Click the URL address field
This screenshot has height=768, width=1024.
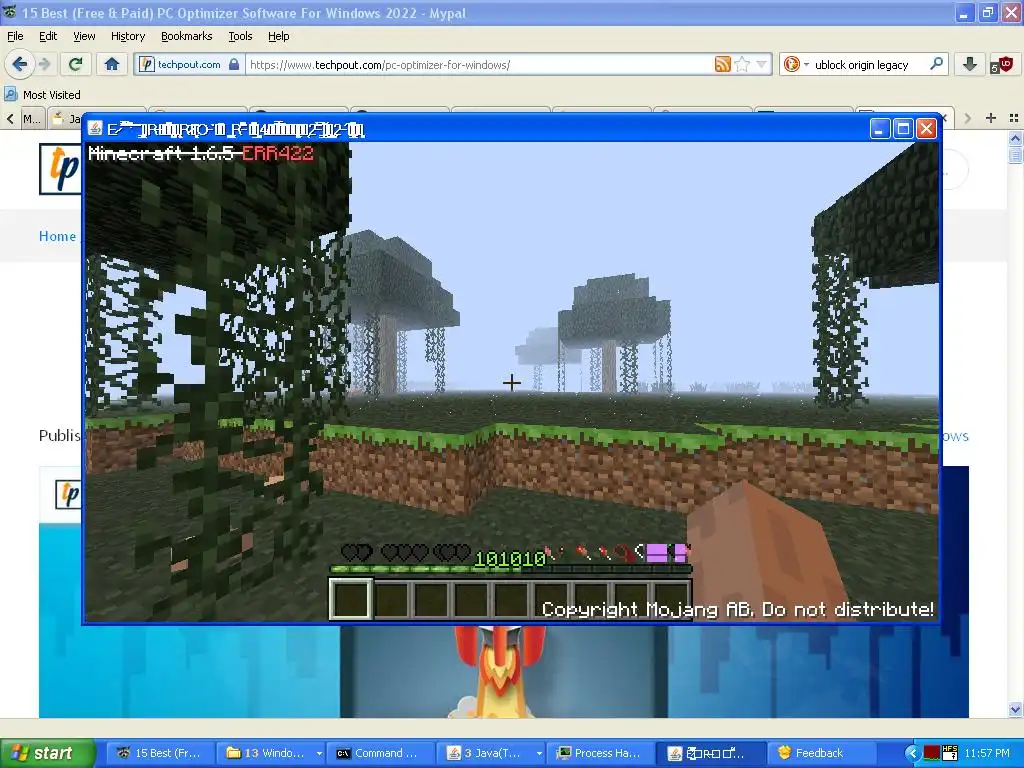click(x=480, y=65)
